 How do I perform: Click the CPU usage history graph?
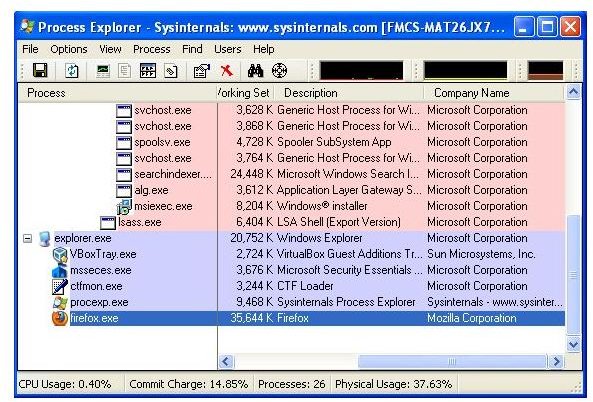pyautogui.click(x=362, y=71)
